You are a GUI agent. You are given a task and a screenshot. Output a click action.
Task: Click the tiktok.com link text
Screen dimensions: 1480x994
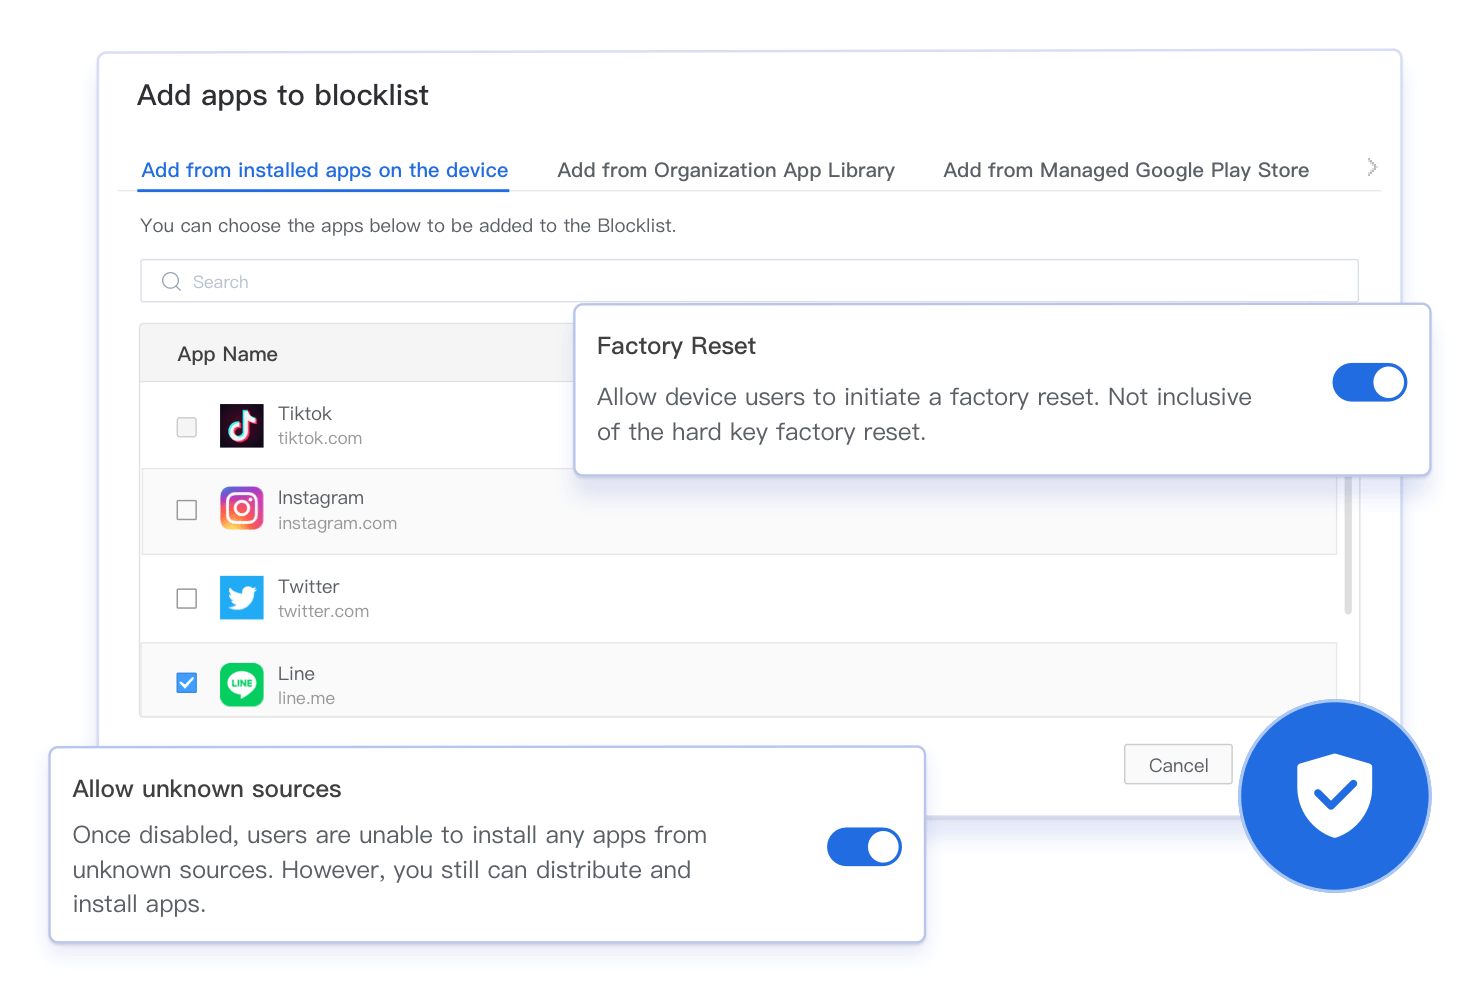pyautogui.click(x=320, y=438)
